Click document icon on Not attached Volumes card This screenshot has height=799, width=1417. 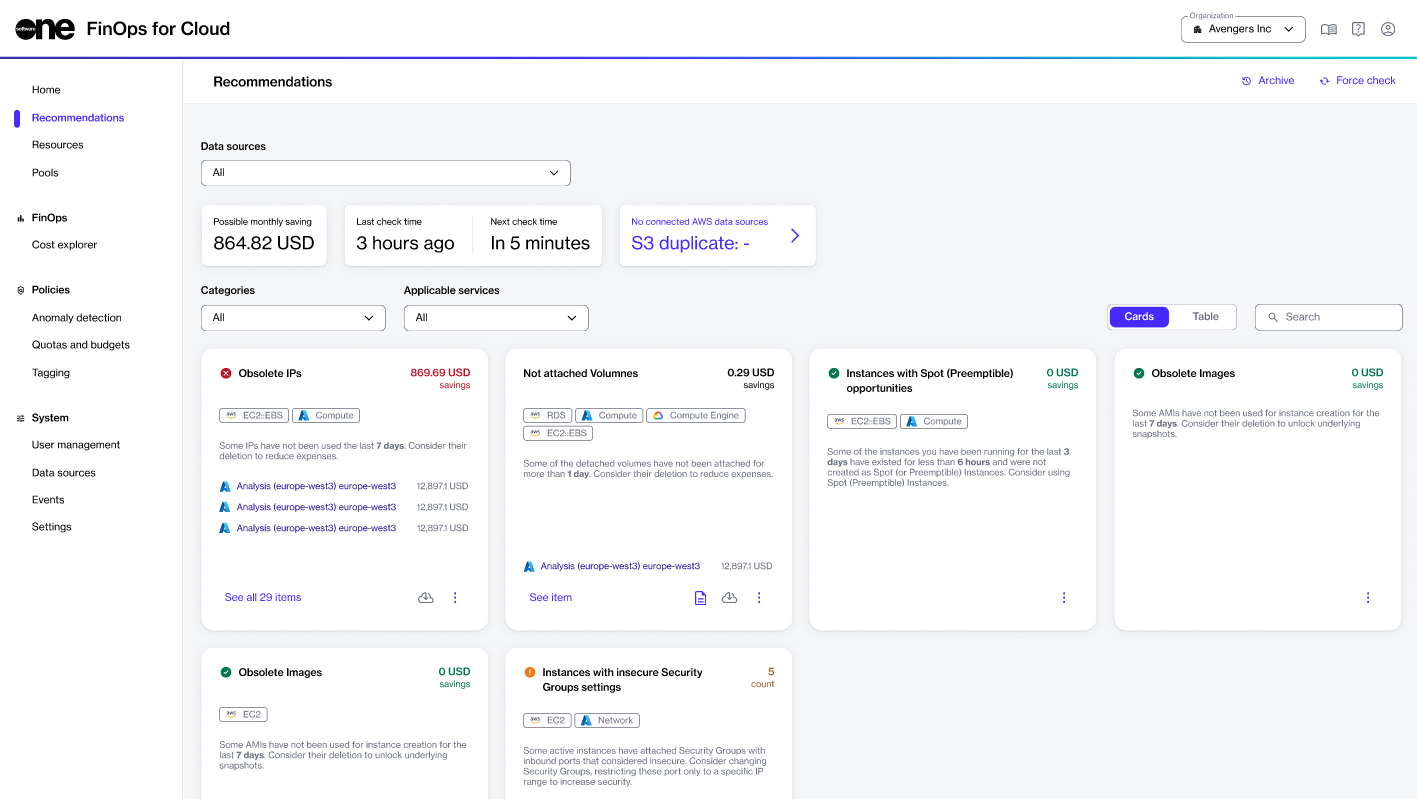pos(700,598)
